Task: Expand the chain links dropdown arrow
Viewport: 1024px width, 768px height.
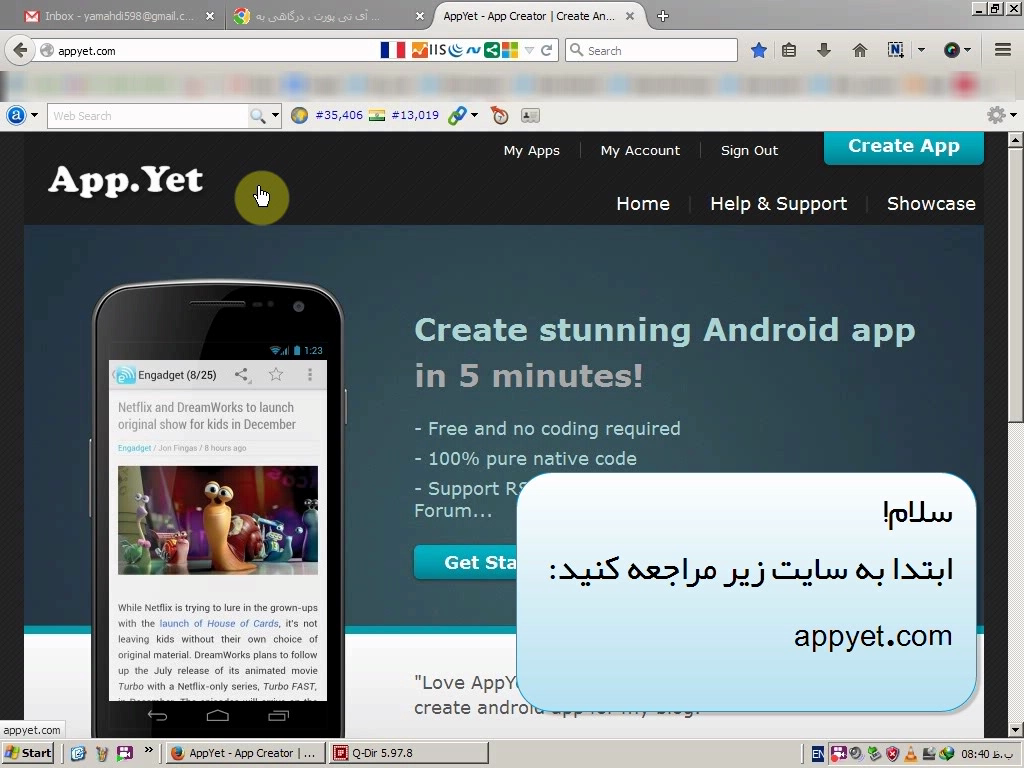Action: [474, 116]
